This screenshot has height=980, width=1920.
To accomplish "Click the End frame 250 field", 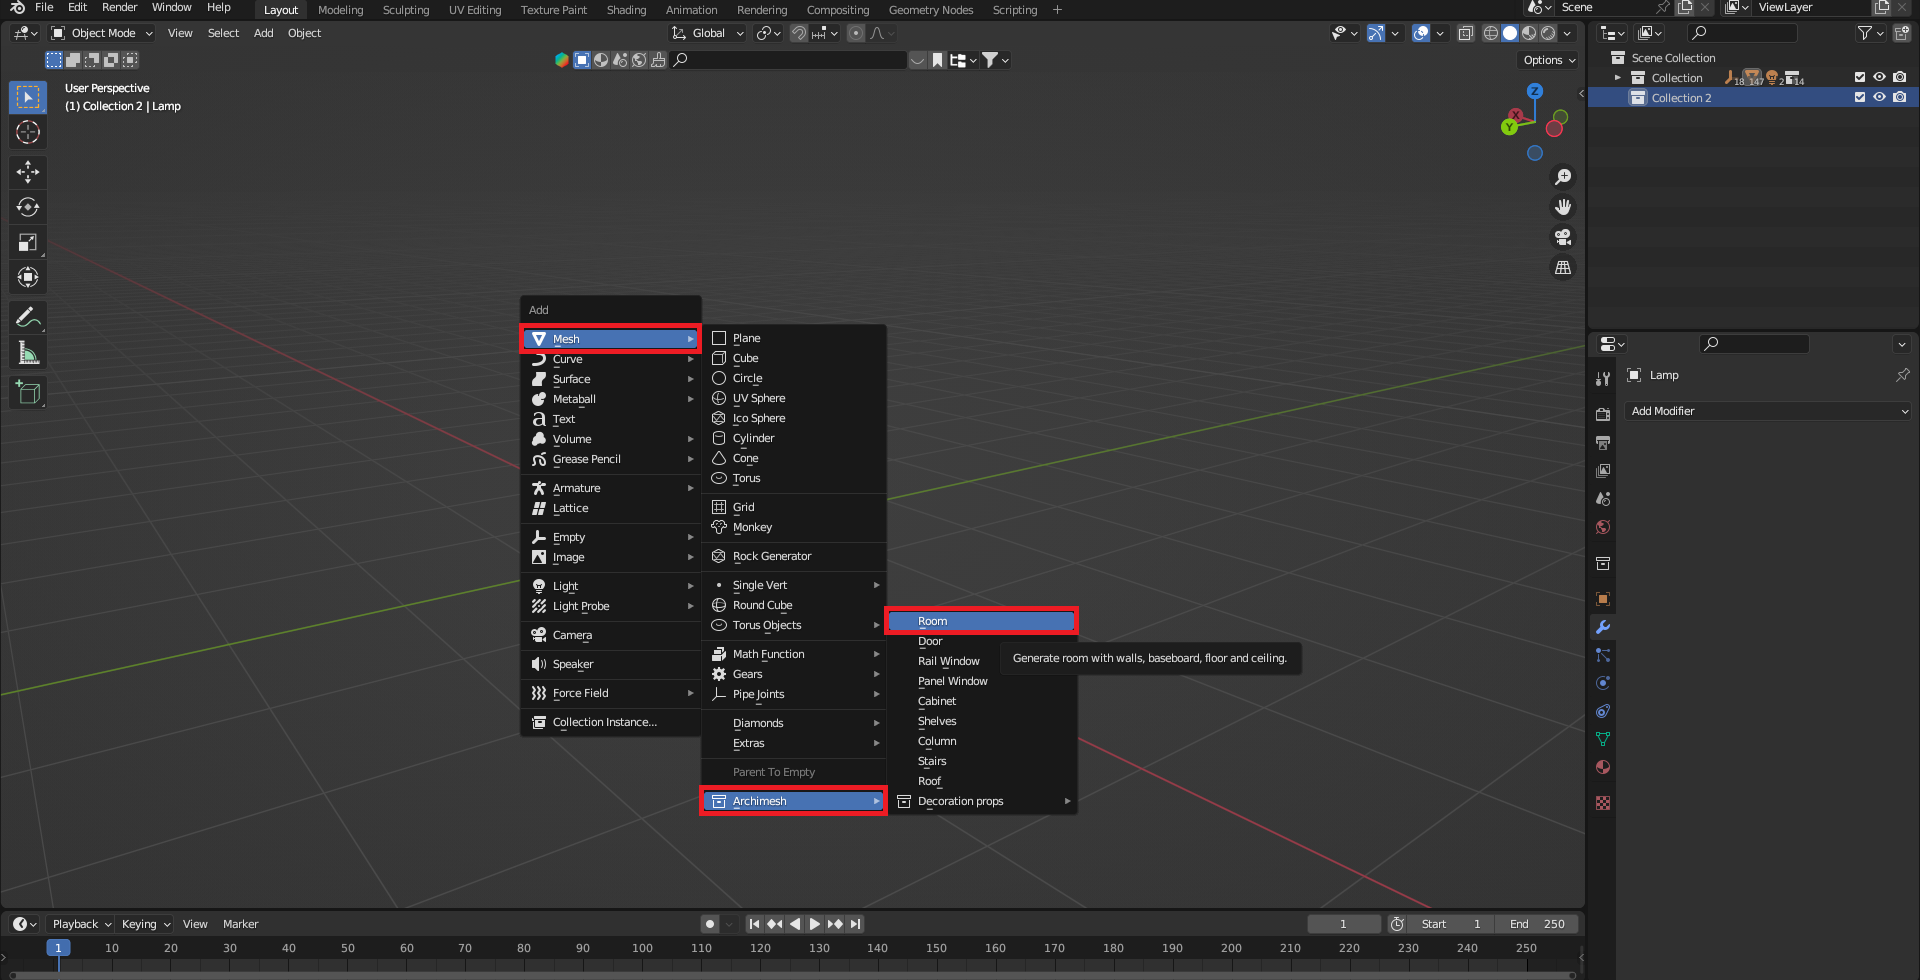I will (x=1538, y=924).
